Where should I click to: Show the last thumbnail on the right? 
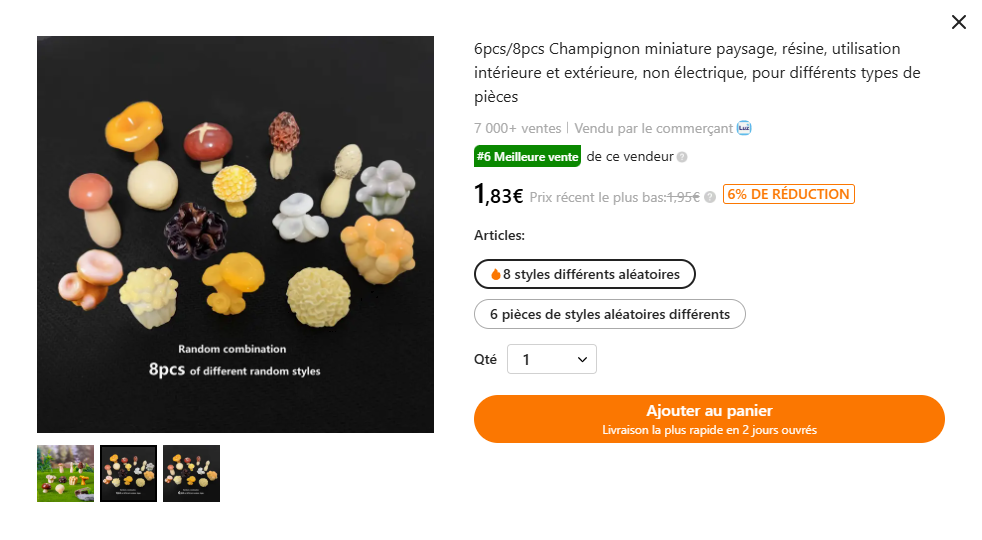point(191,473)
